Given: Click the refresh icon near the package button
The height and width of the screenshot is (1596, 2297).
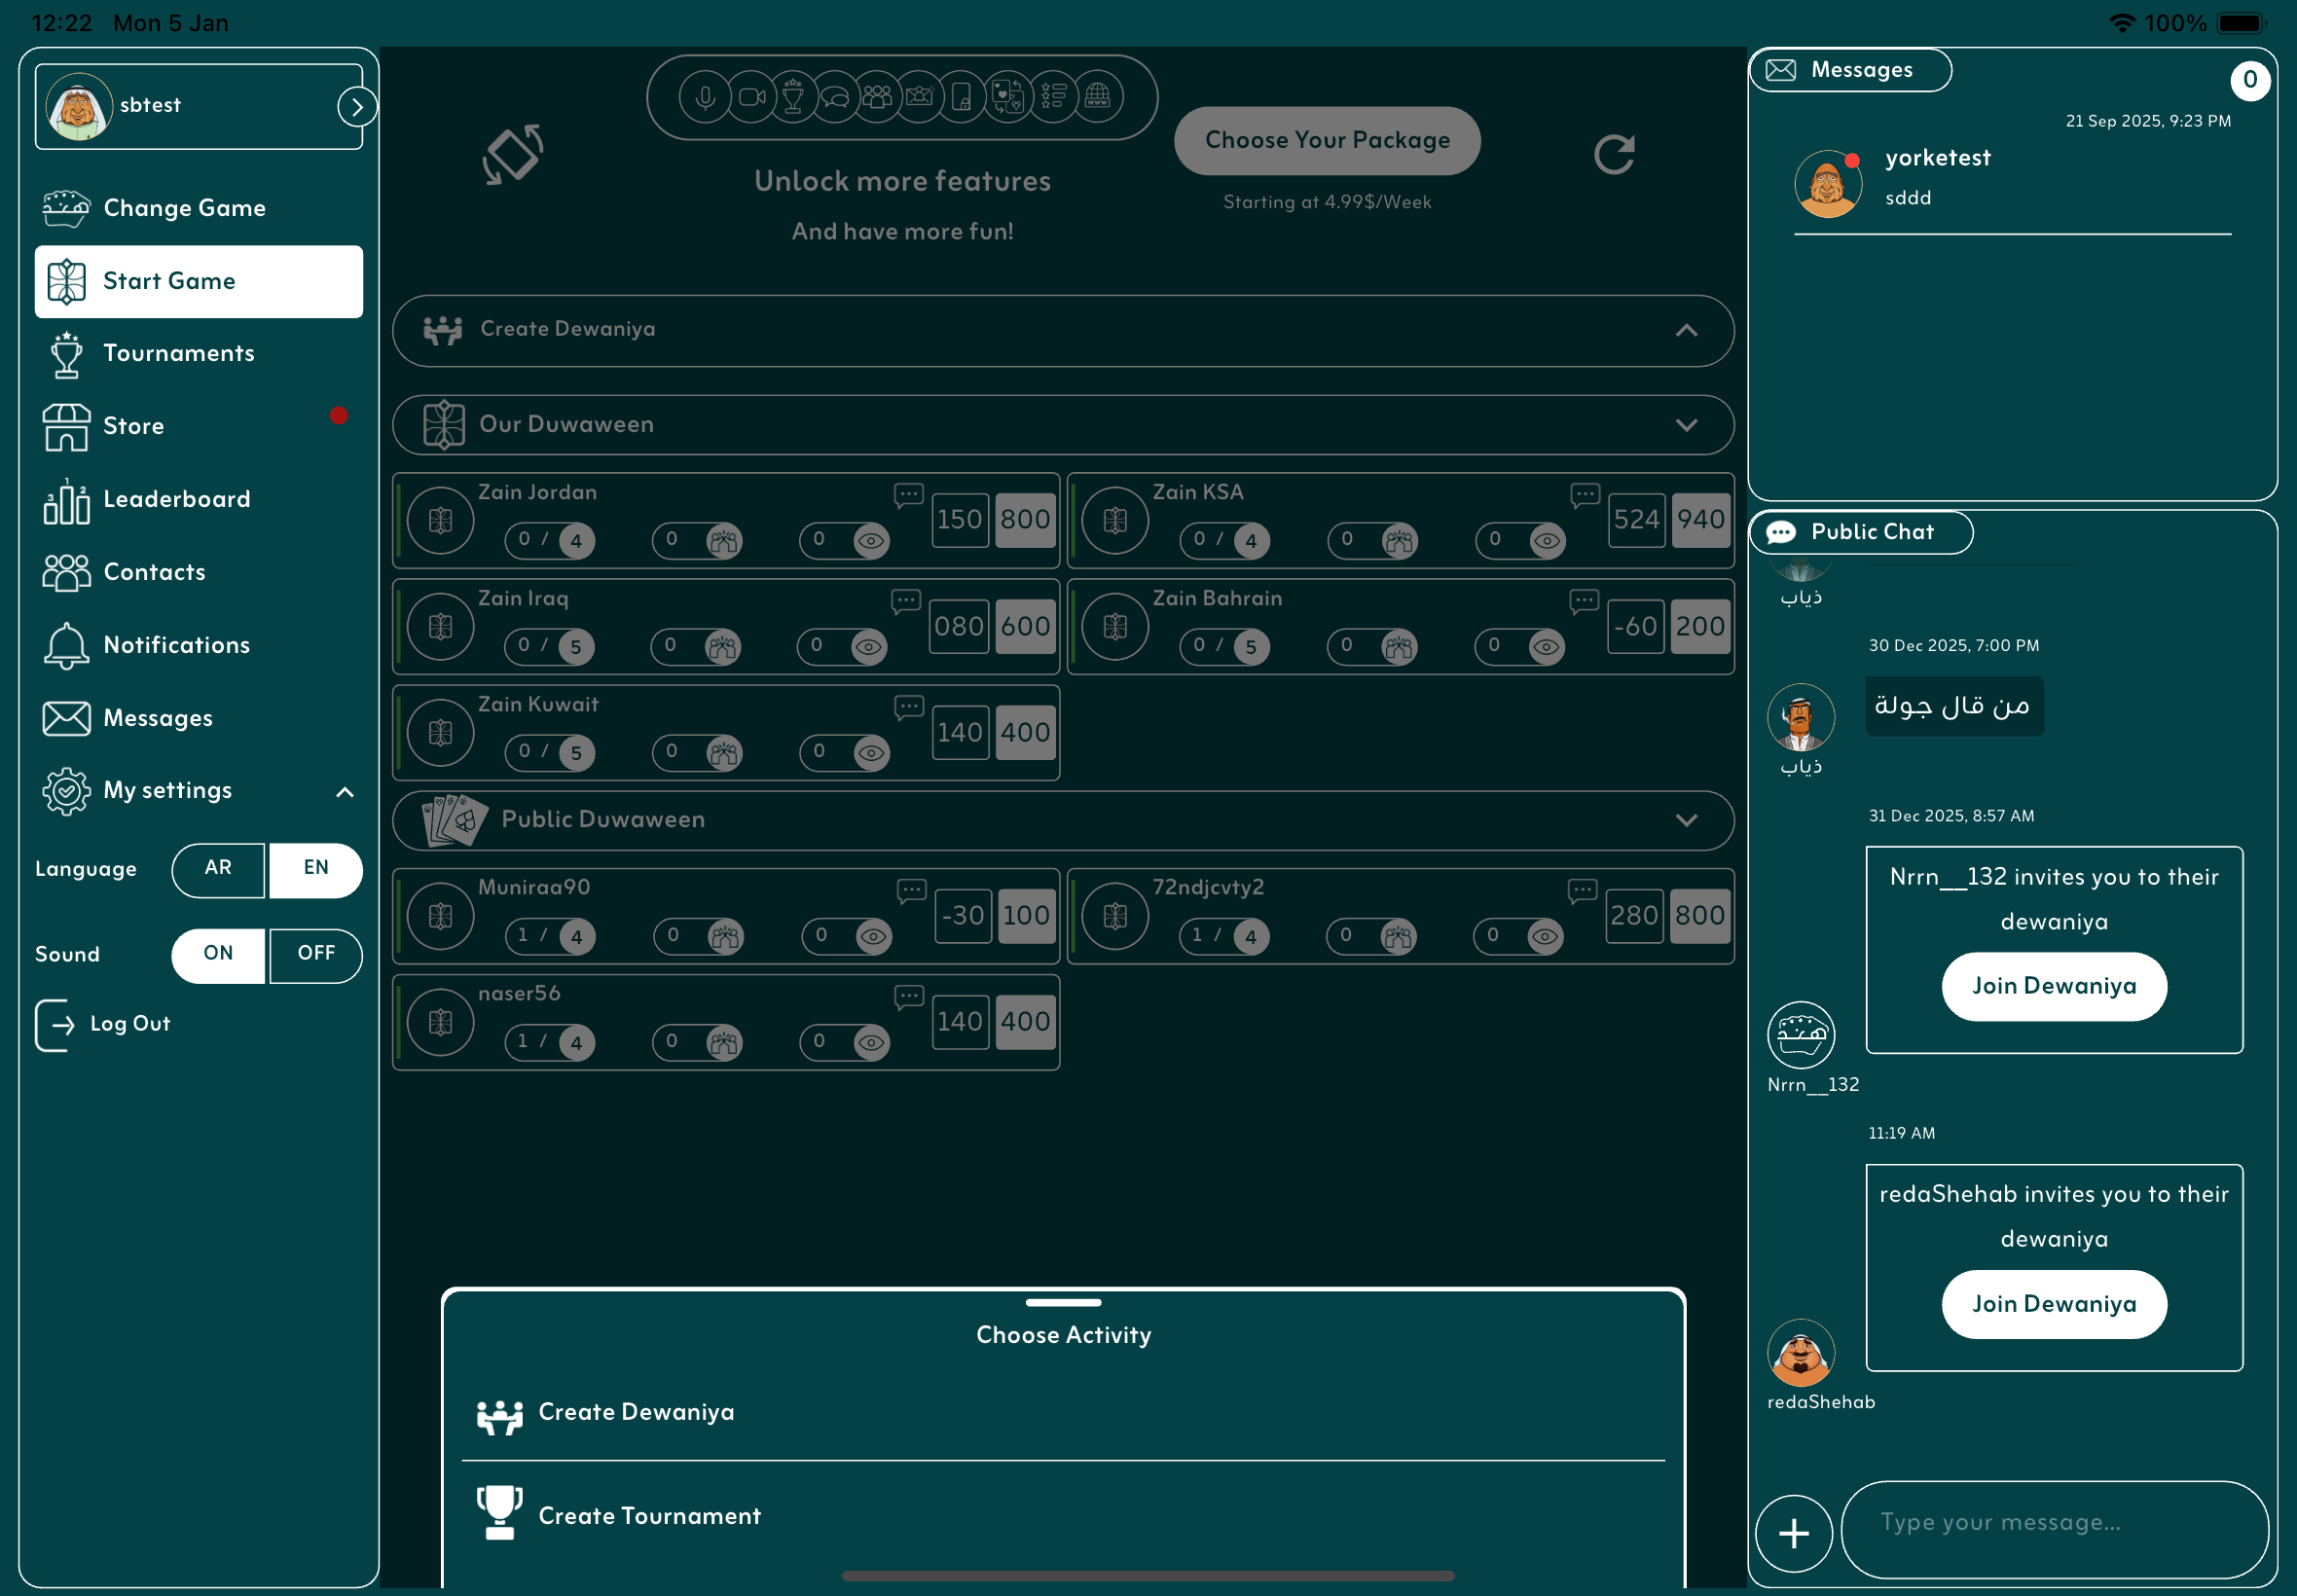Looking at the screenshot, I should (x=1613, y=154).
